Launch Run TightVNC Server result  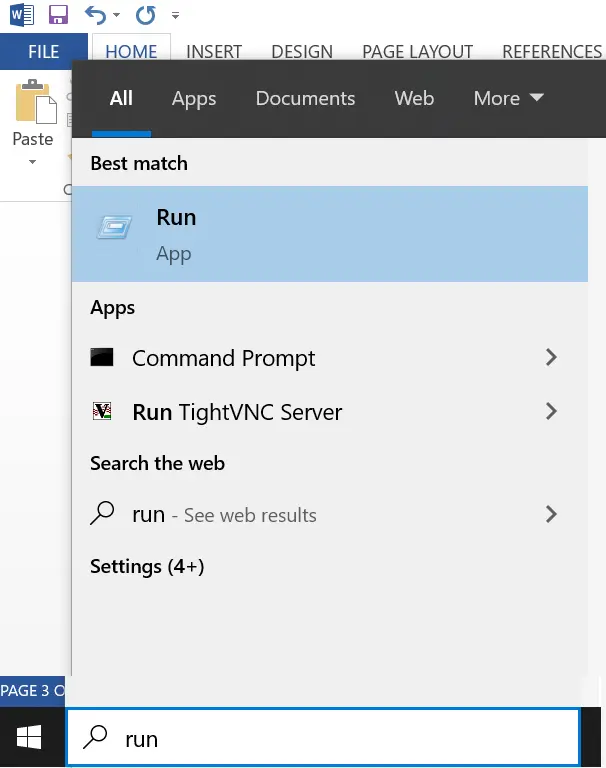pos(237,412)
